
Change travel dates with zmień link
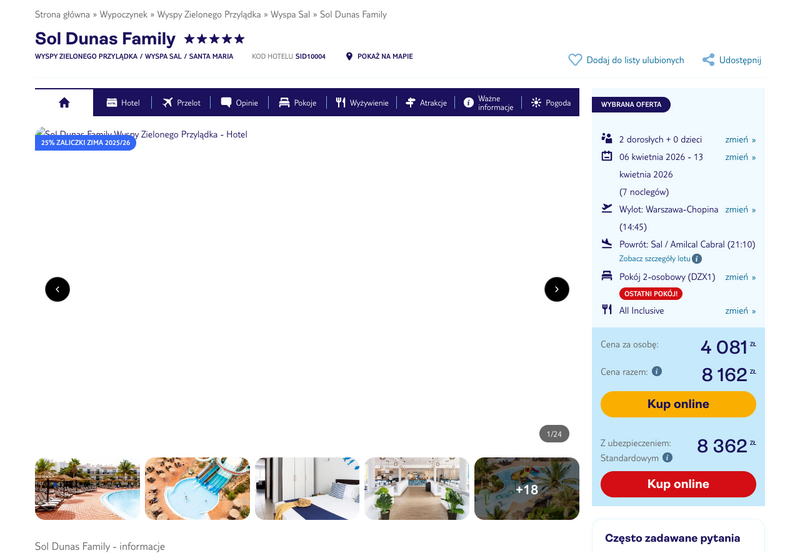point(740,157)
